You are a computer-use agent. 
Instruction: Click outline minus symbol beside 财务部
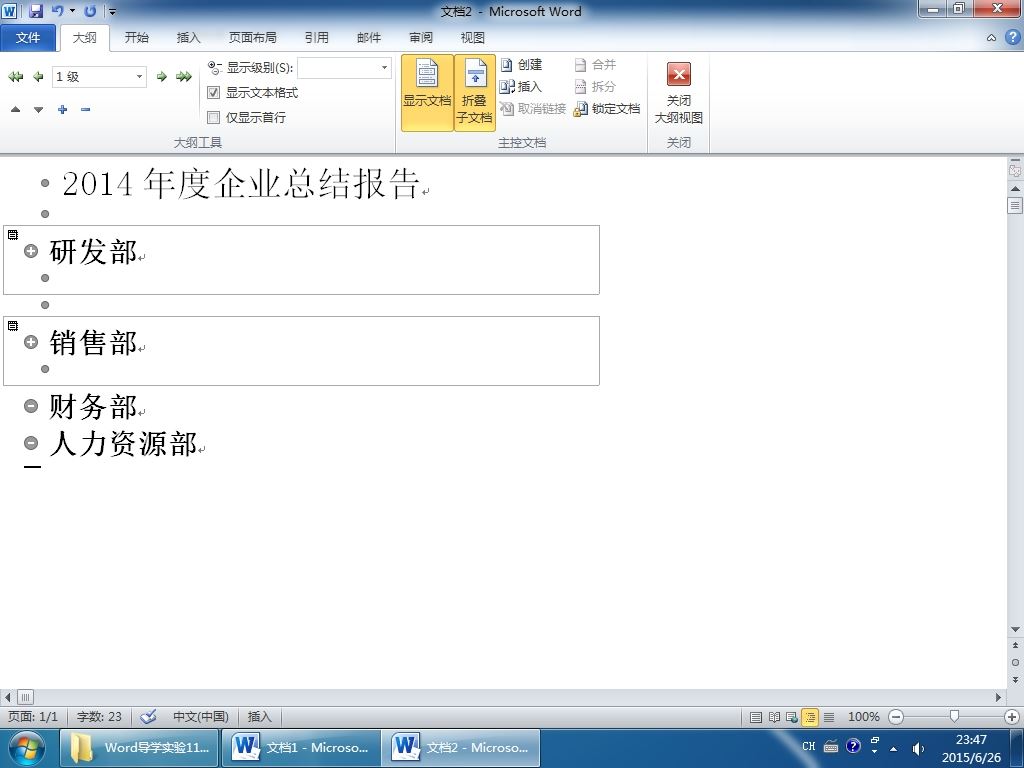pos(31,406)
